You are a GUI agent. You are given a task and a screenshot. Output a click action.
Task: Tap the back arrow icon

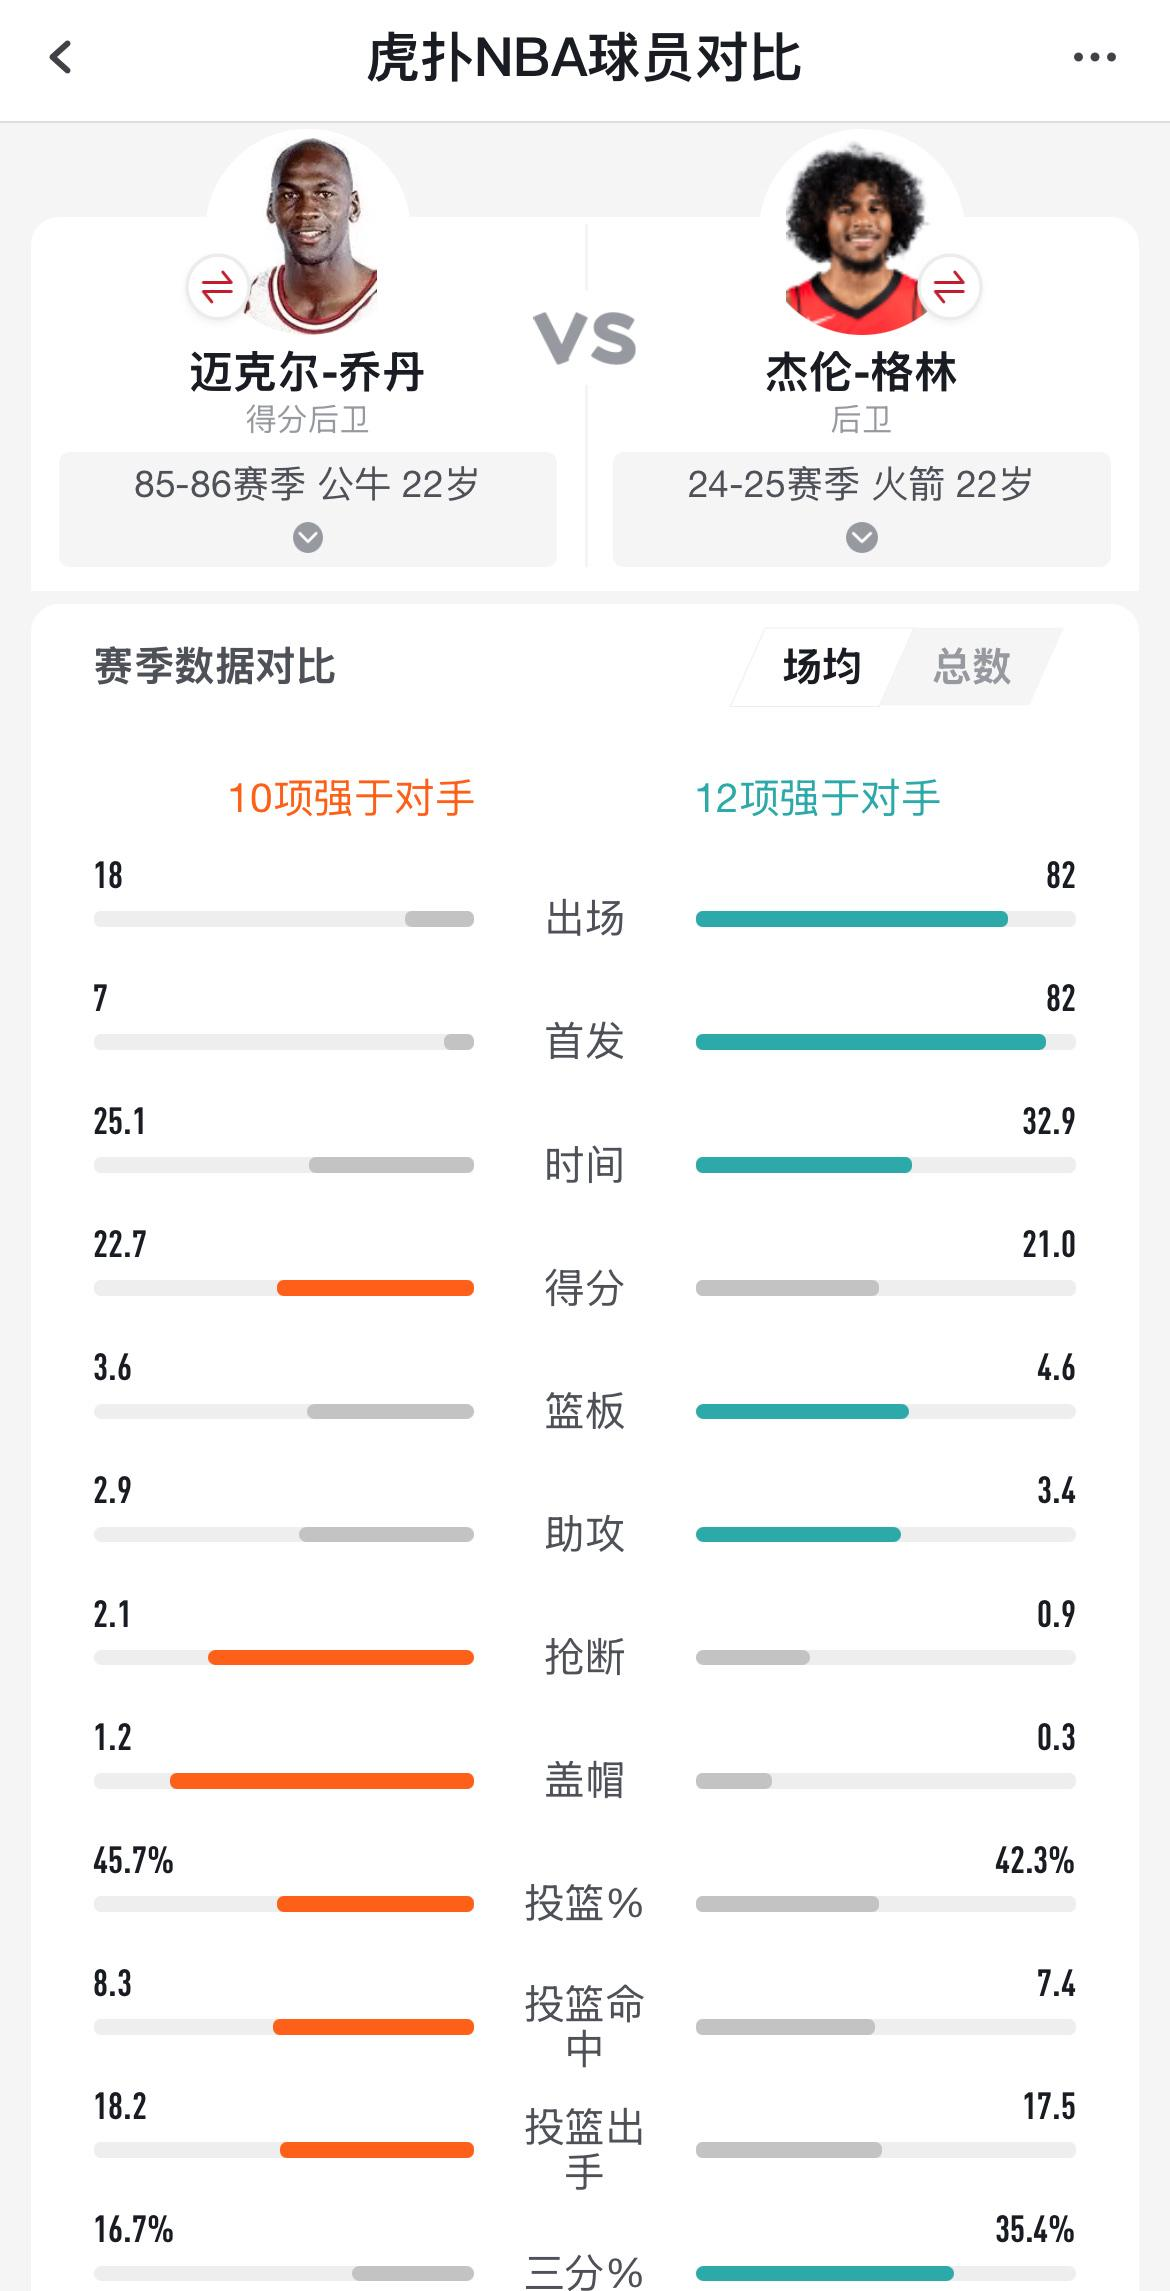tap(61, 58)
